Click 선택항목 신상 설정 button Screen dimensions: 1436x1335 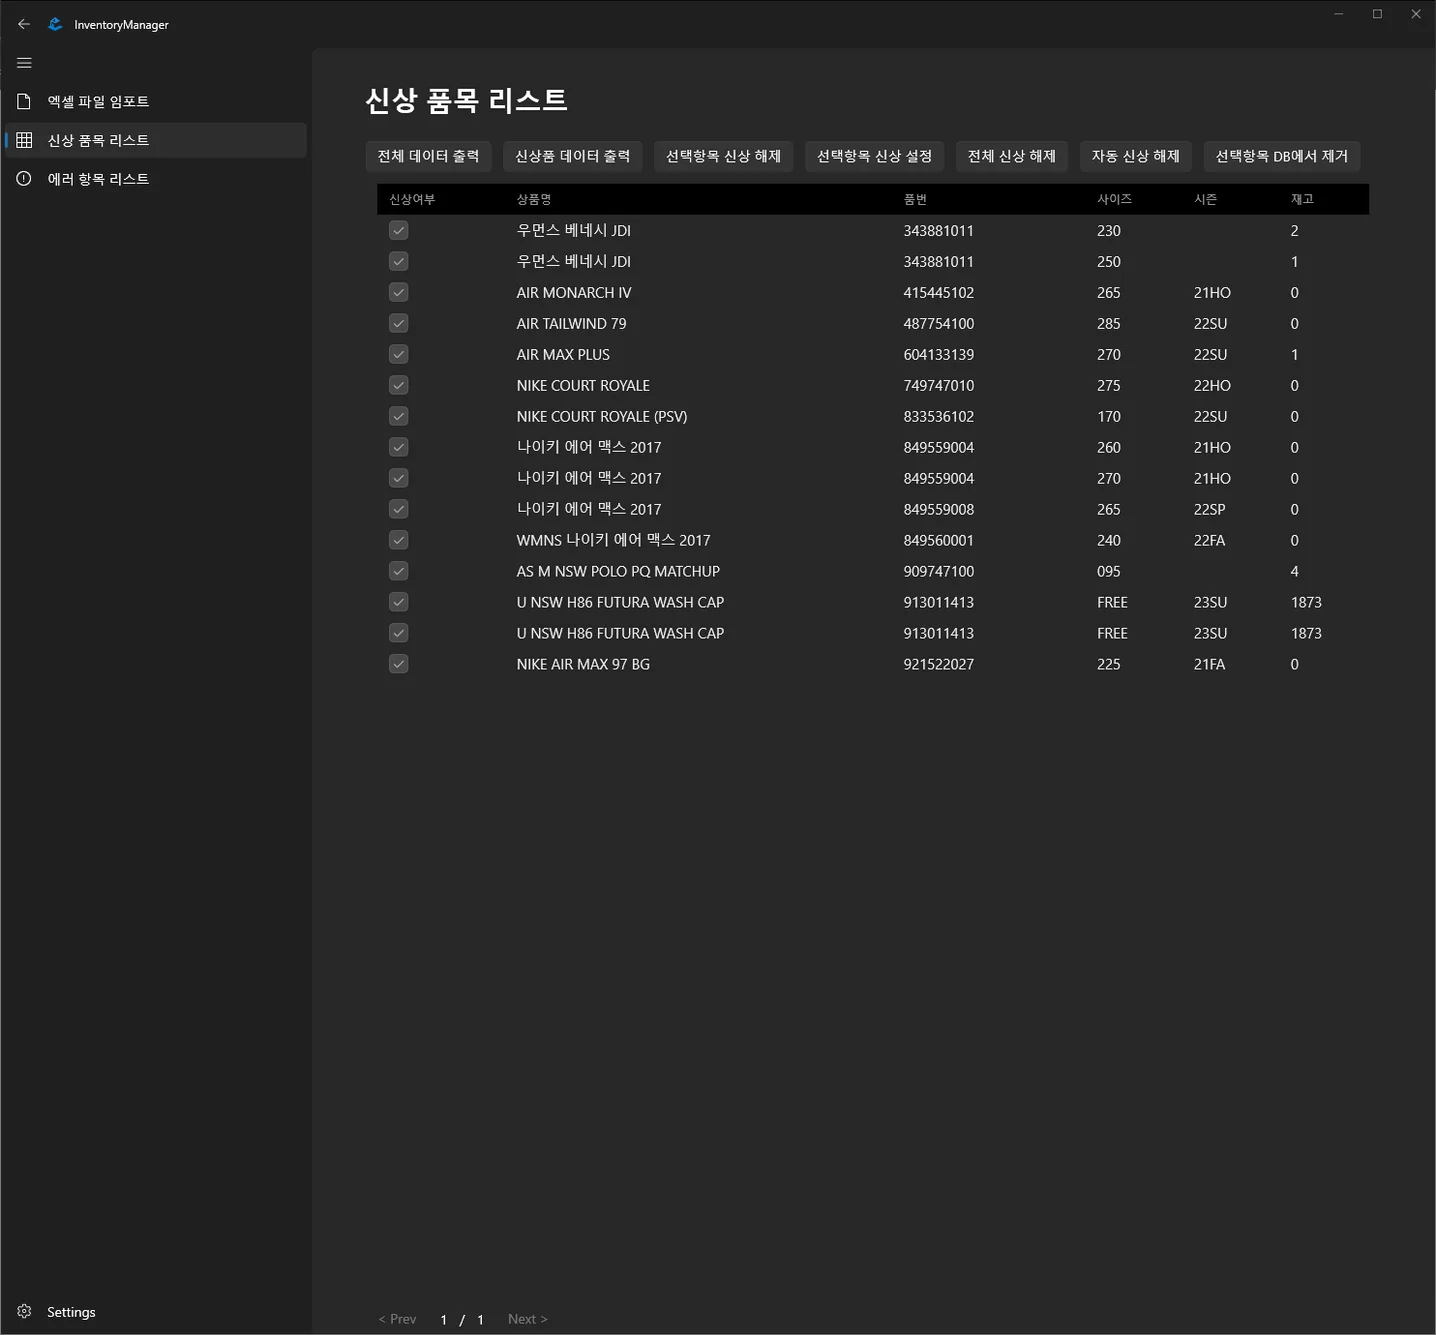point(875,156)
